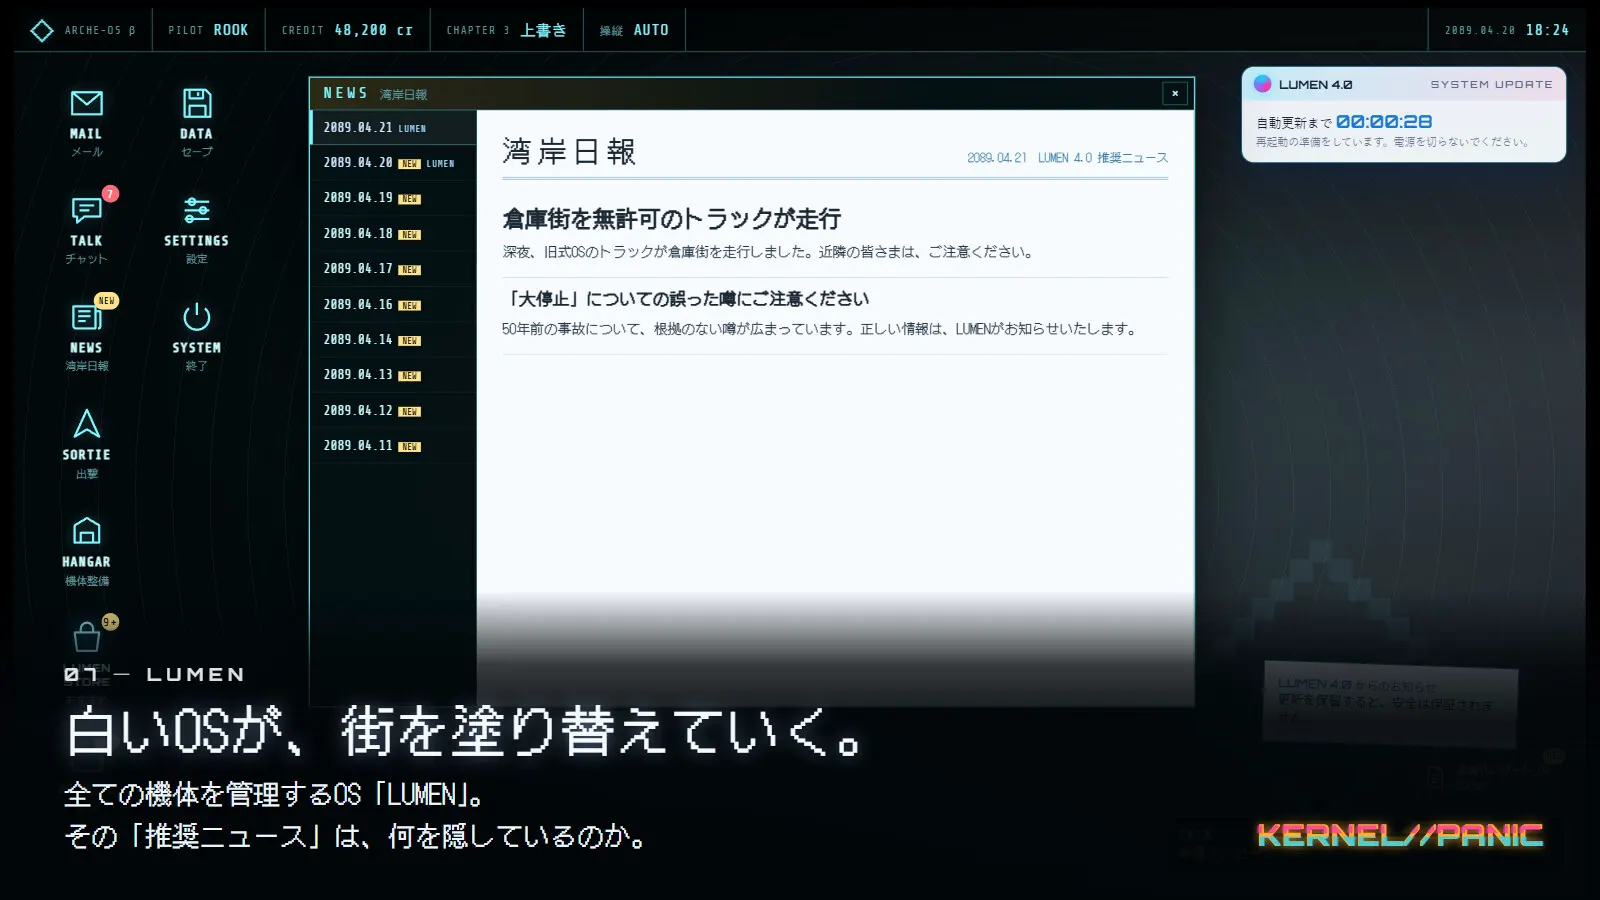The width and height of the screenshot is (1600, 900).
Task: Open the 2089.04.17 news entry
Action: pos(393,269)
